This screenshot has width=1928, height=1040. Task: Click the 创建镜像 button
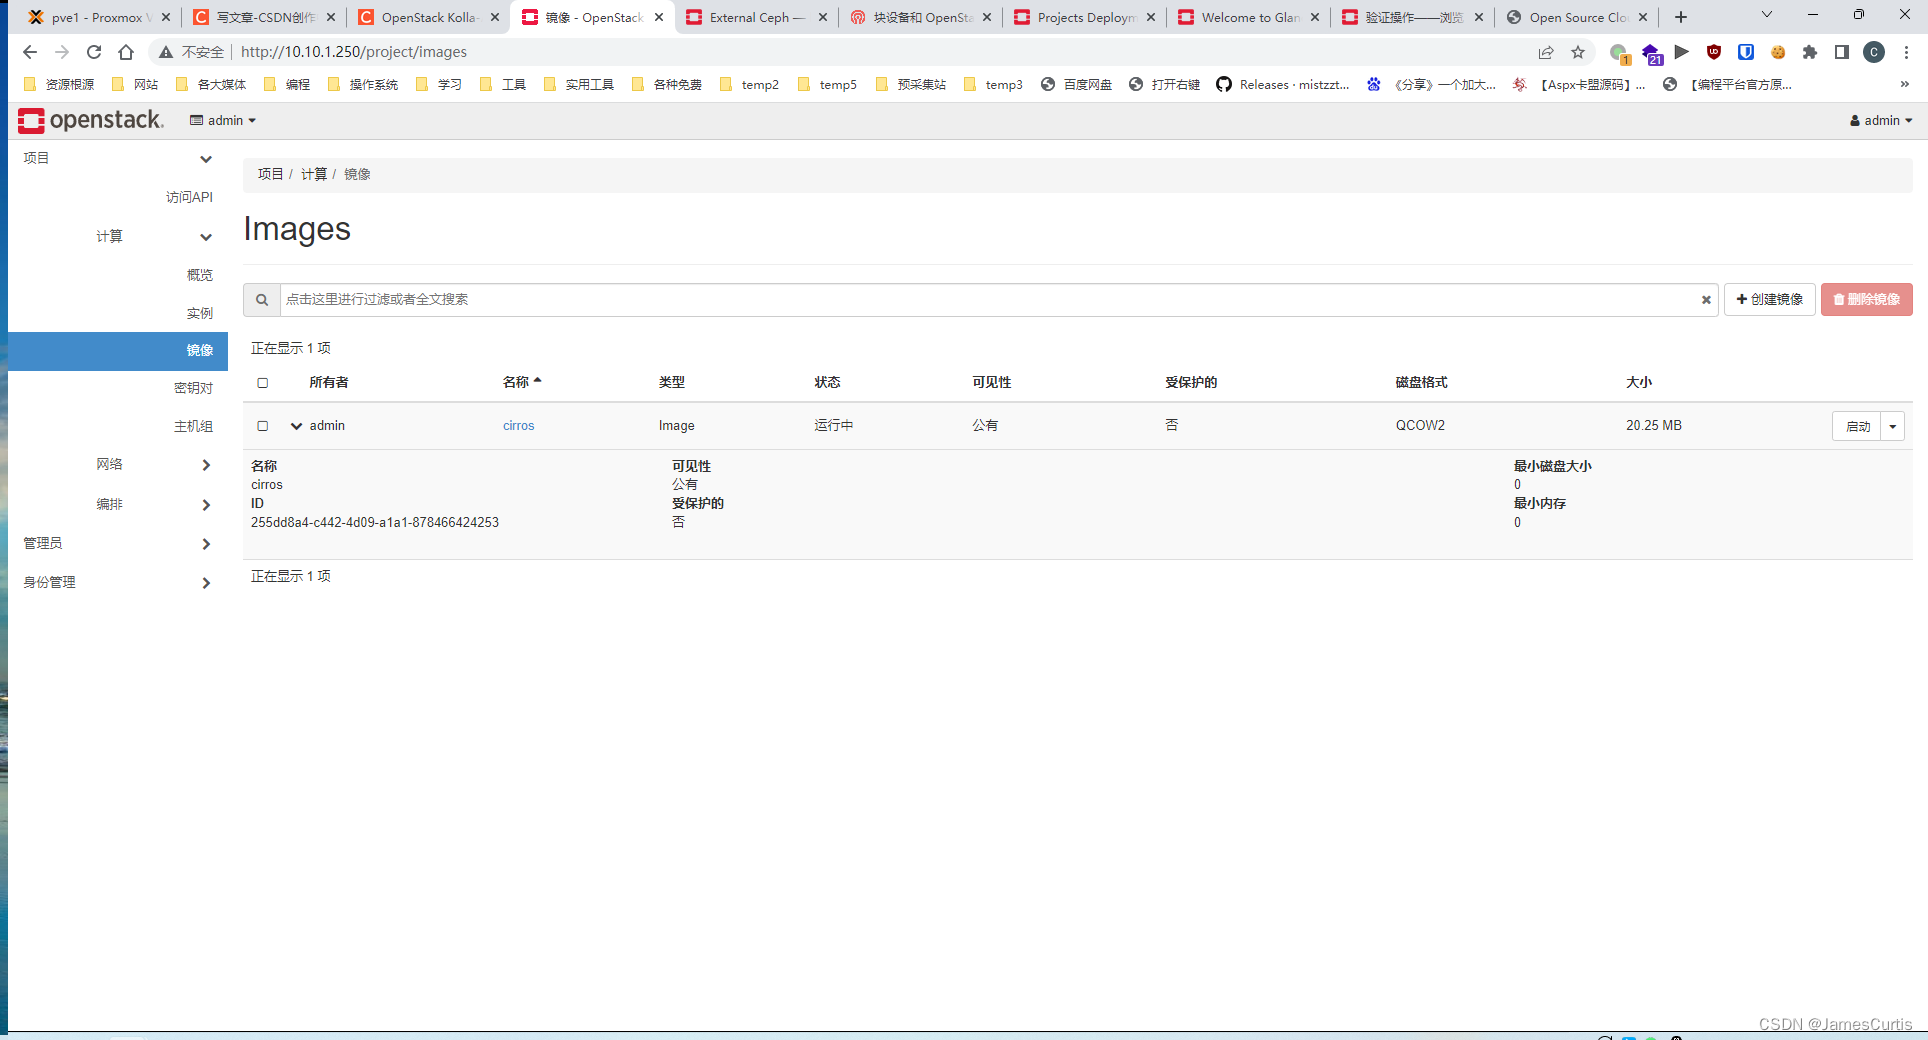(x=1769, y=299)
